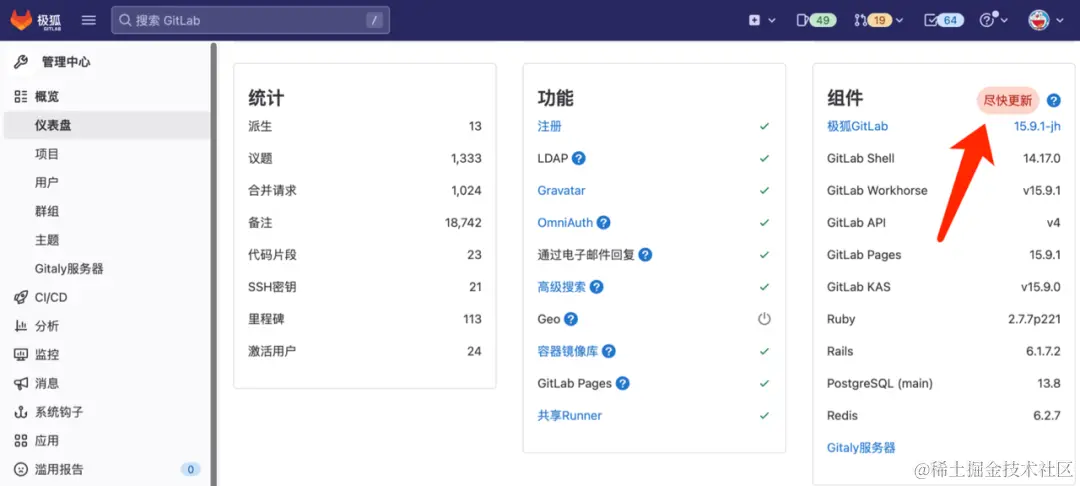The width and height of the screenshot is (1080, 486).
Task: Click the 尽快更新 update badge
Action: pos(1008,101)
